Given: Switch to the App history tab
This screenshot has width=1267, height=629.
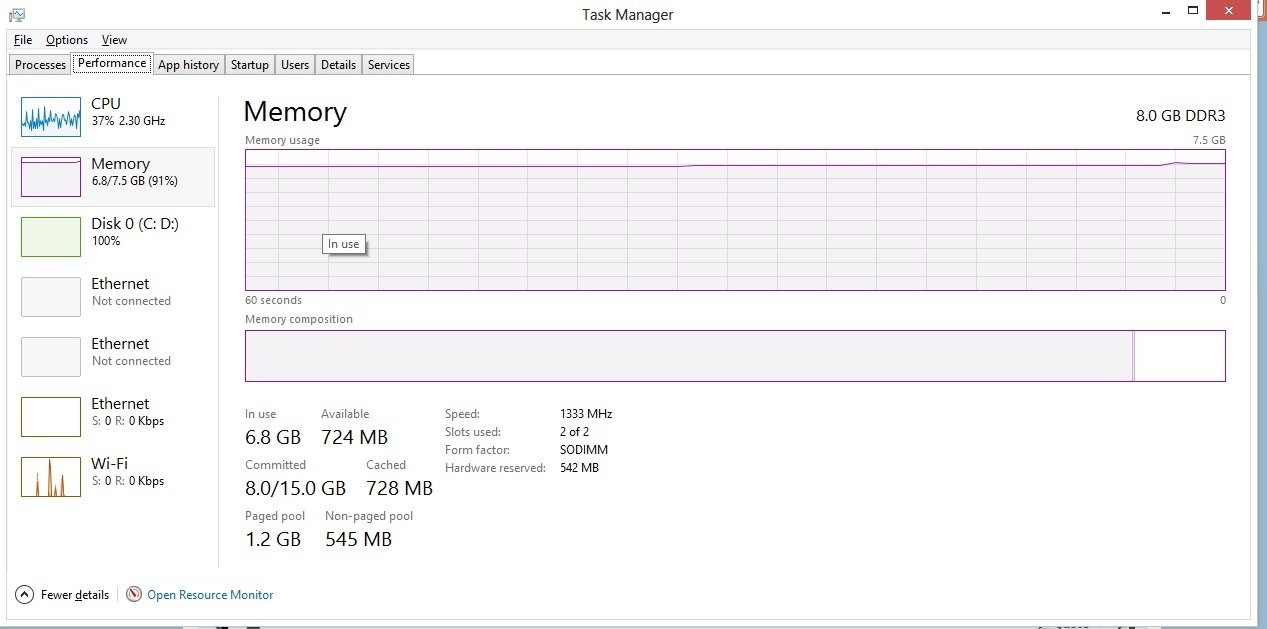Looking at the screenshot, I should tap(188, 65).
